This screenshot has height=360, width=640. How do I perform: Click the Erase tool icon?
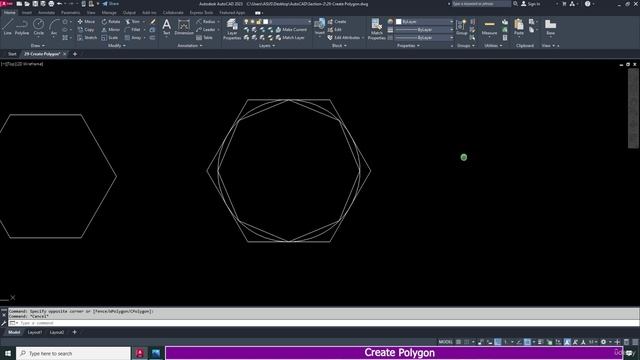[x=153, y=21]
